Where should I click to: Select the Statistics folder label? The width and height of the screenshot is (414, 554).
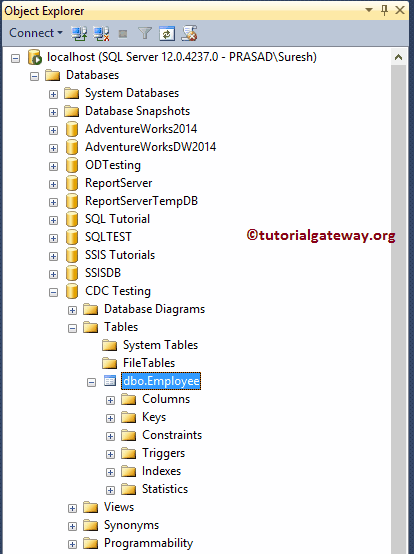coord(165,489)
